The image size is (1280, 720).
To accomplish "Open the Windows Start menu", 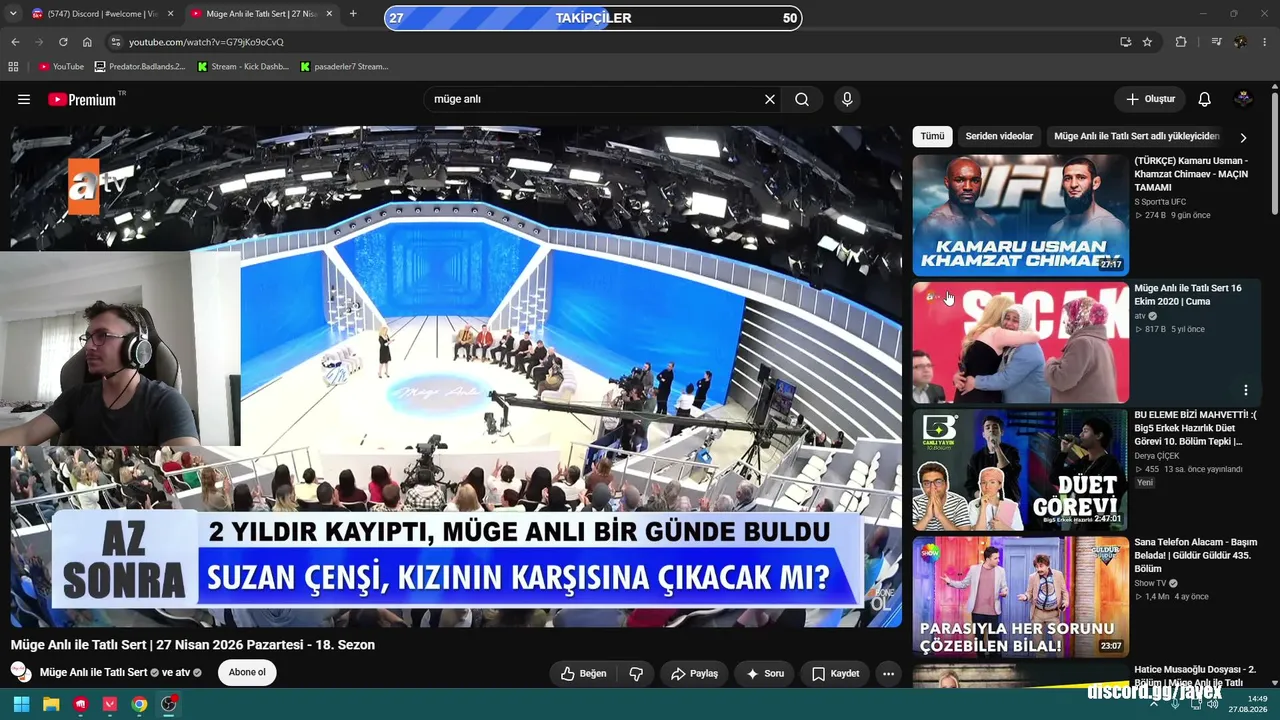I will [x=21, y=704].
